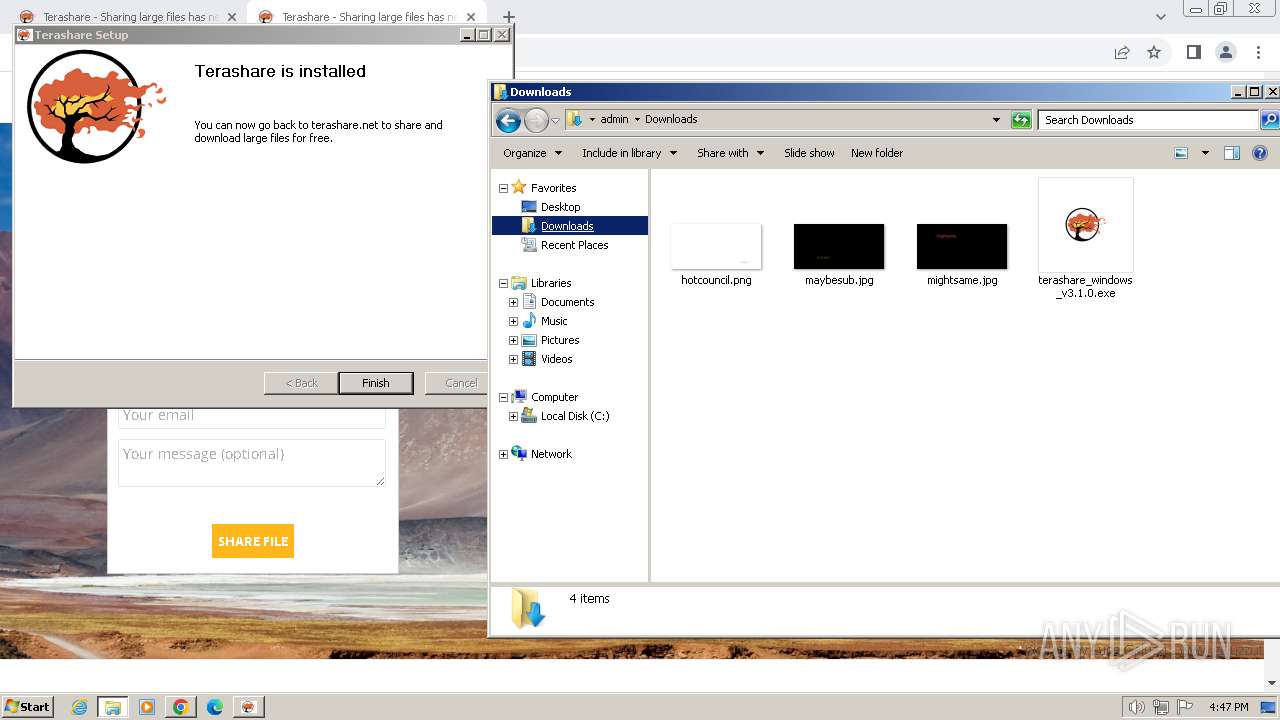Click the search magnifier in Downloads window
This screenshot has height=720, width=1280.
tap(1269, 120)
